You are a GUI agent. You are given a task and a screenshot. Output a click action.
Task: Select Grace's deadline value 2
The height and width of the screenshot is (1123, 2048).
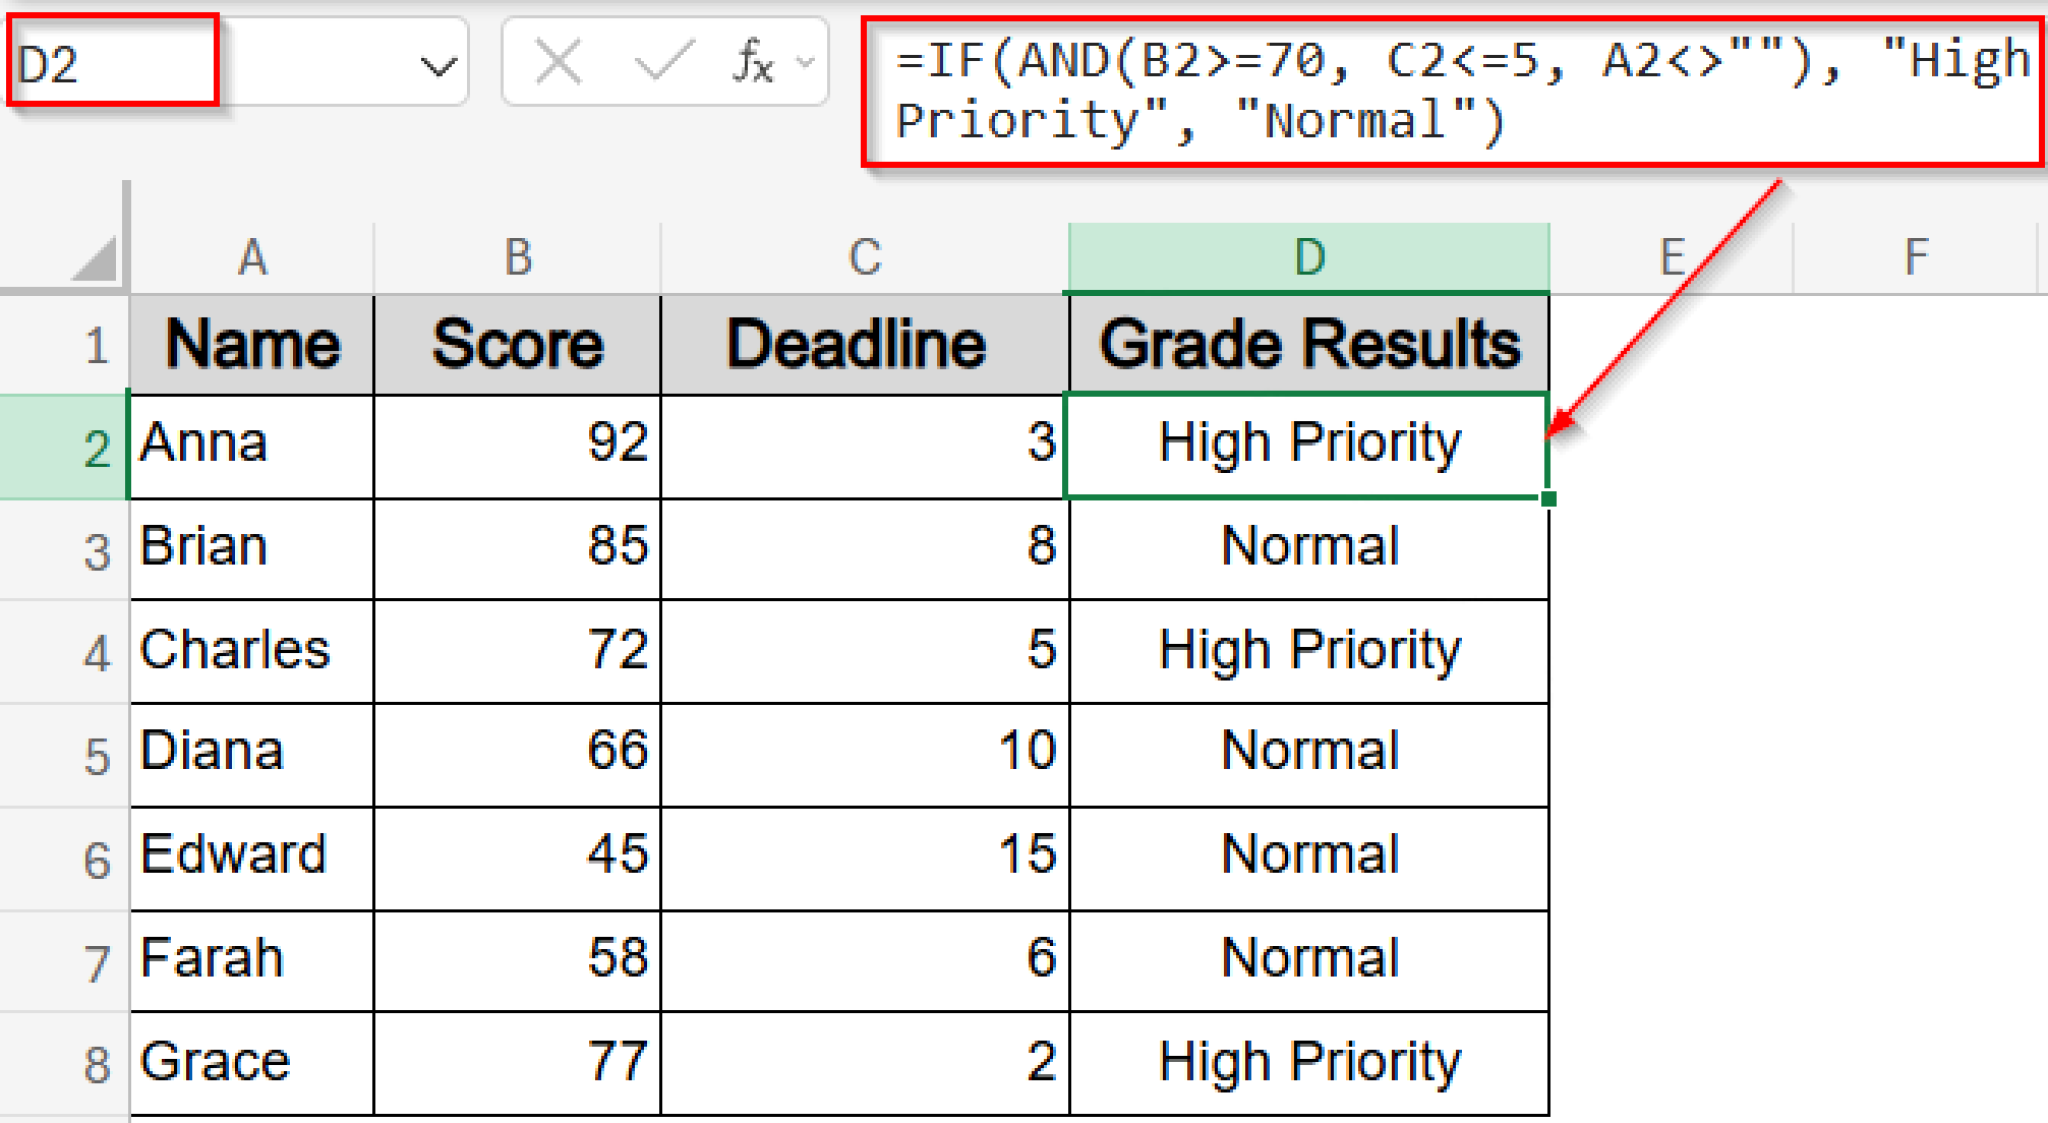pyautogui.click(x=863, y=1060)
